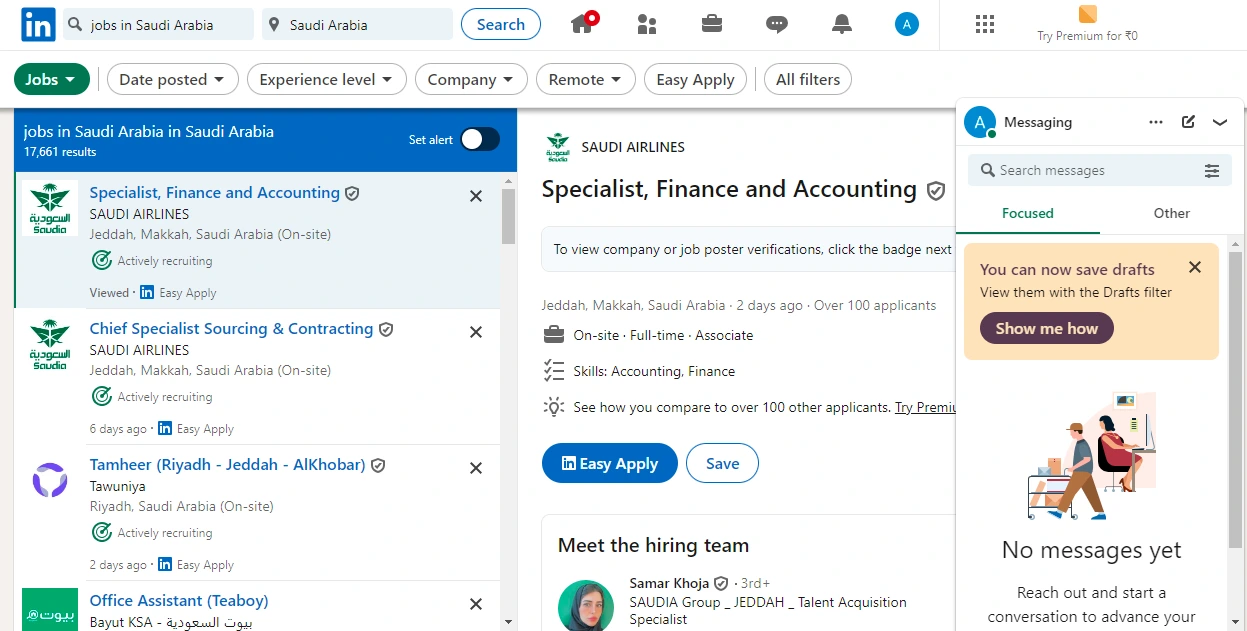Image resolution: width=1247 pixels, height=631 pixels.
Task: Open message filter options icon
Action: pyautogui.click(x=1212, y=171)
